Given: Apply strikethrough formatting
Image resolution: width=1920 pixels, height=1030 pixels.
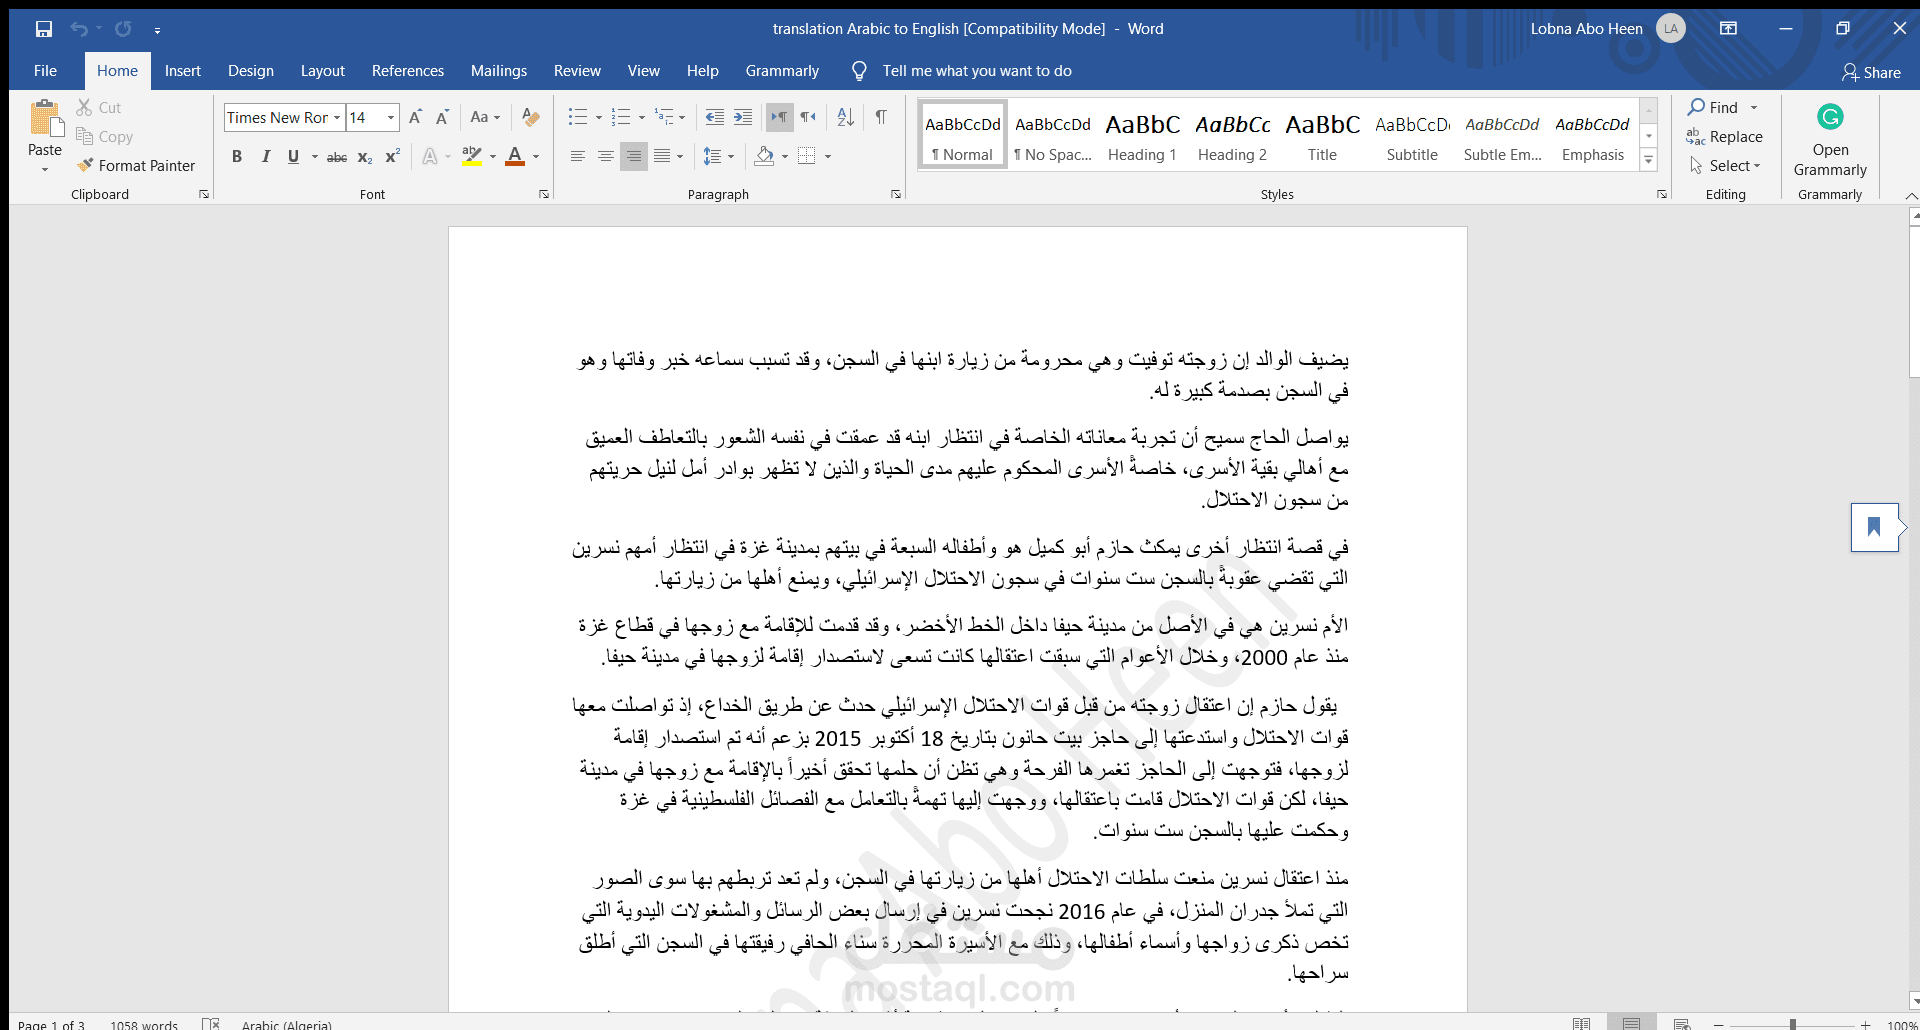Looking at the screenshot, I should click(x=337, y=156).
